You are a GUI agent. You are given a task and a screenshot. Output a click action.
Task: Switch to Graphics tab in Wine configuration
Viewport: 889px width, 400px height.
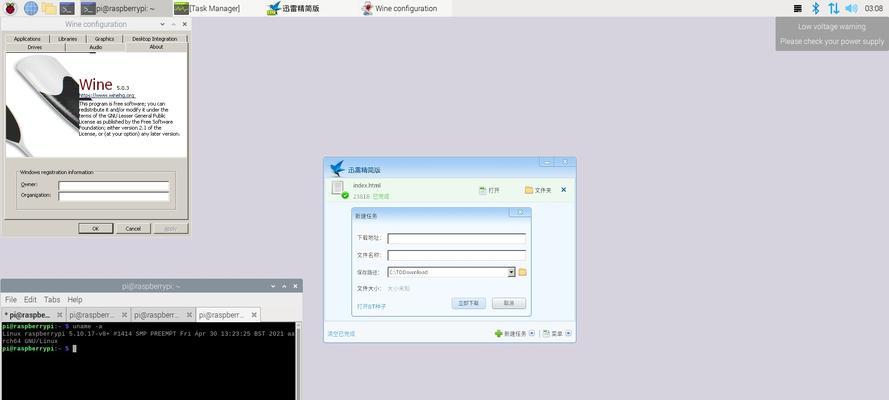(104, 39)
